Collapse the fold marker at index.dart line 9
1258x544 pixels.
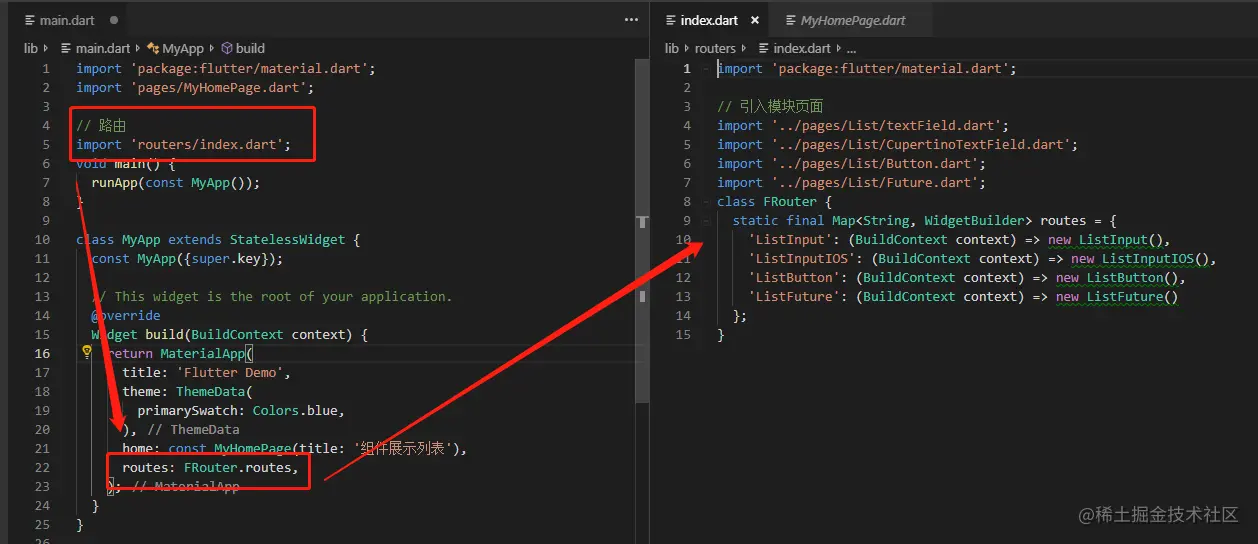pyautogui.click(x=706, y=221)
